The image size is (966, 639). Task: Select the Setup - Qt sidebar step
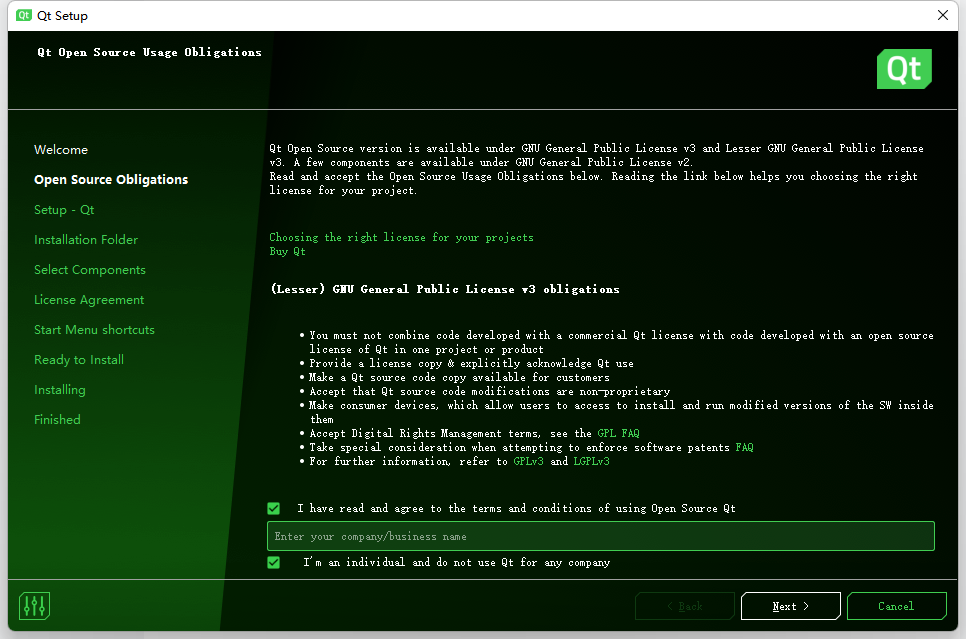[64, 210]
